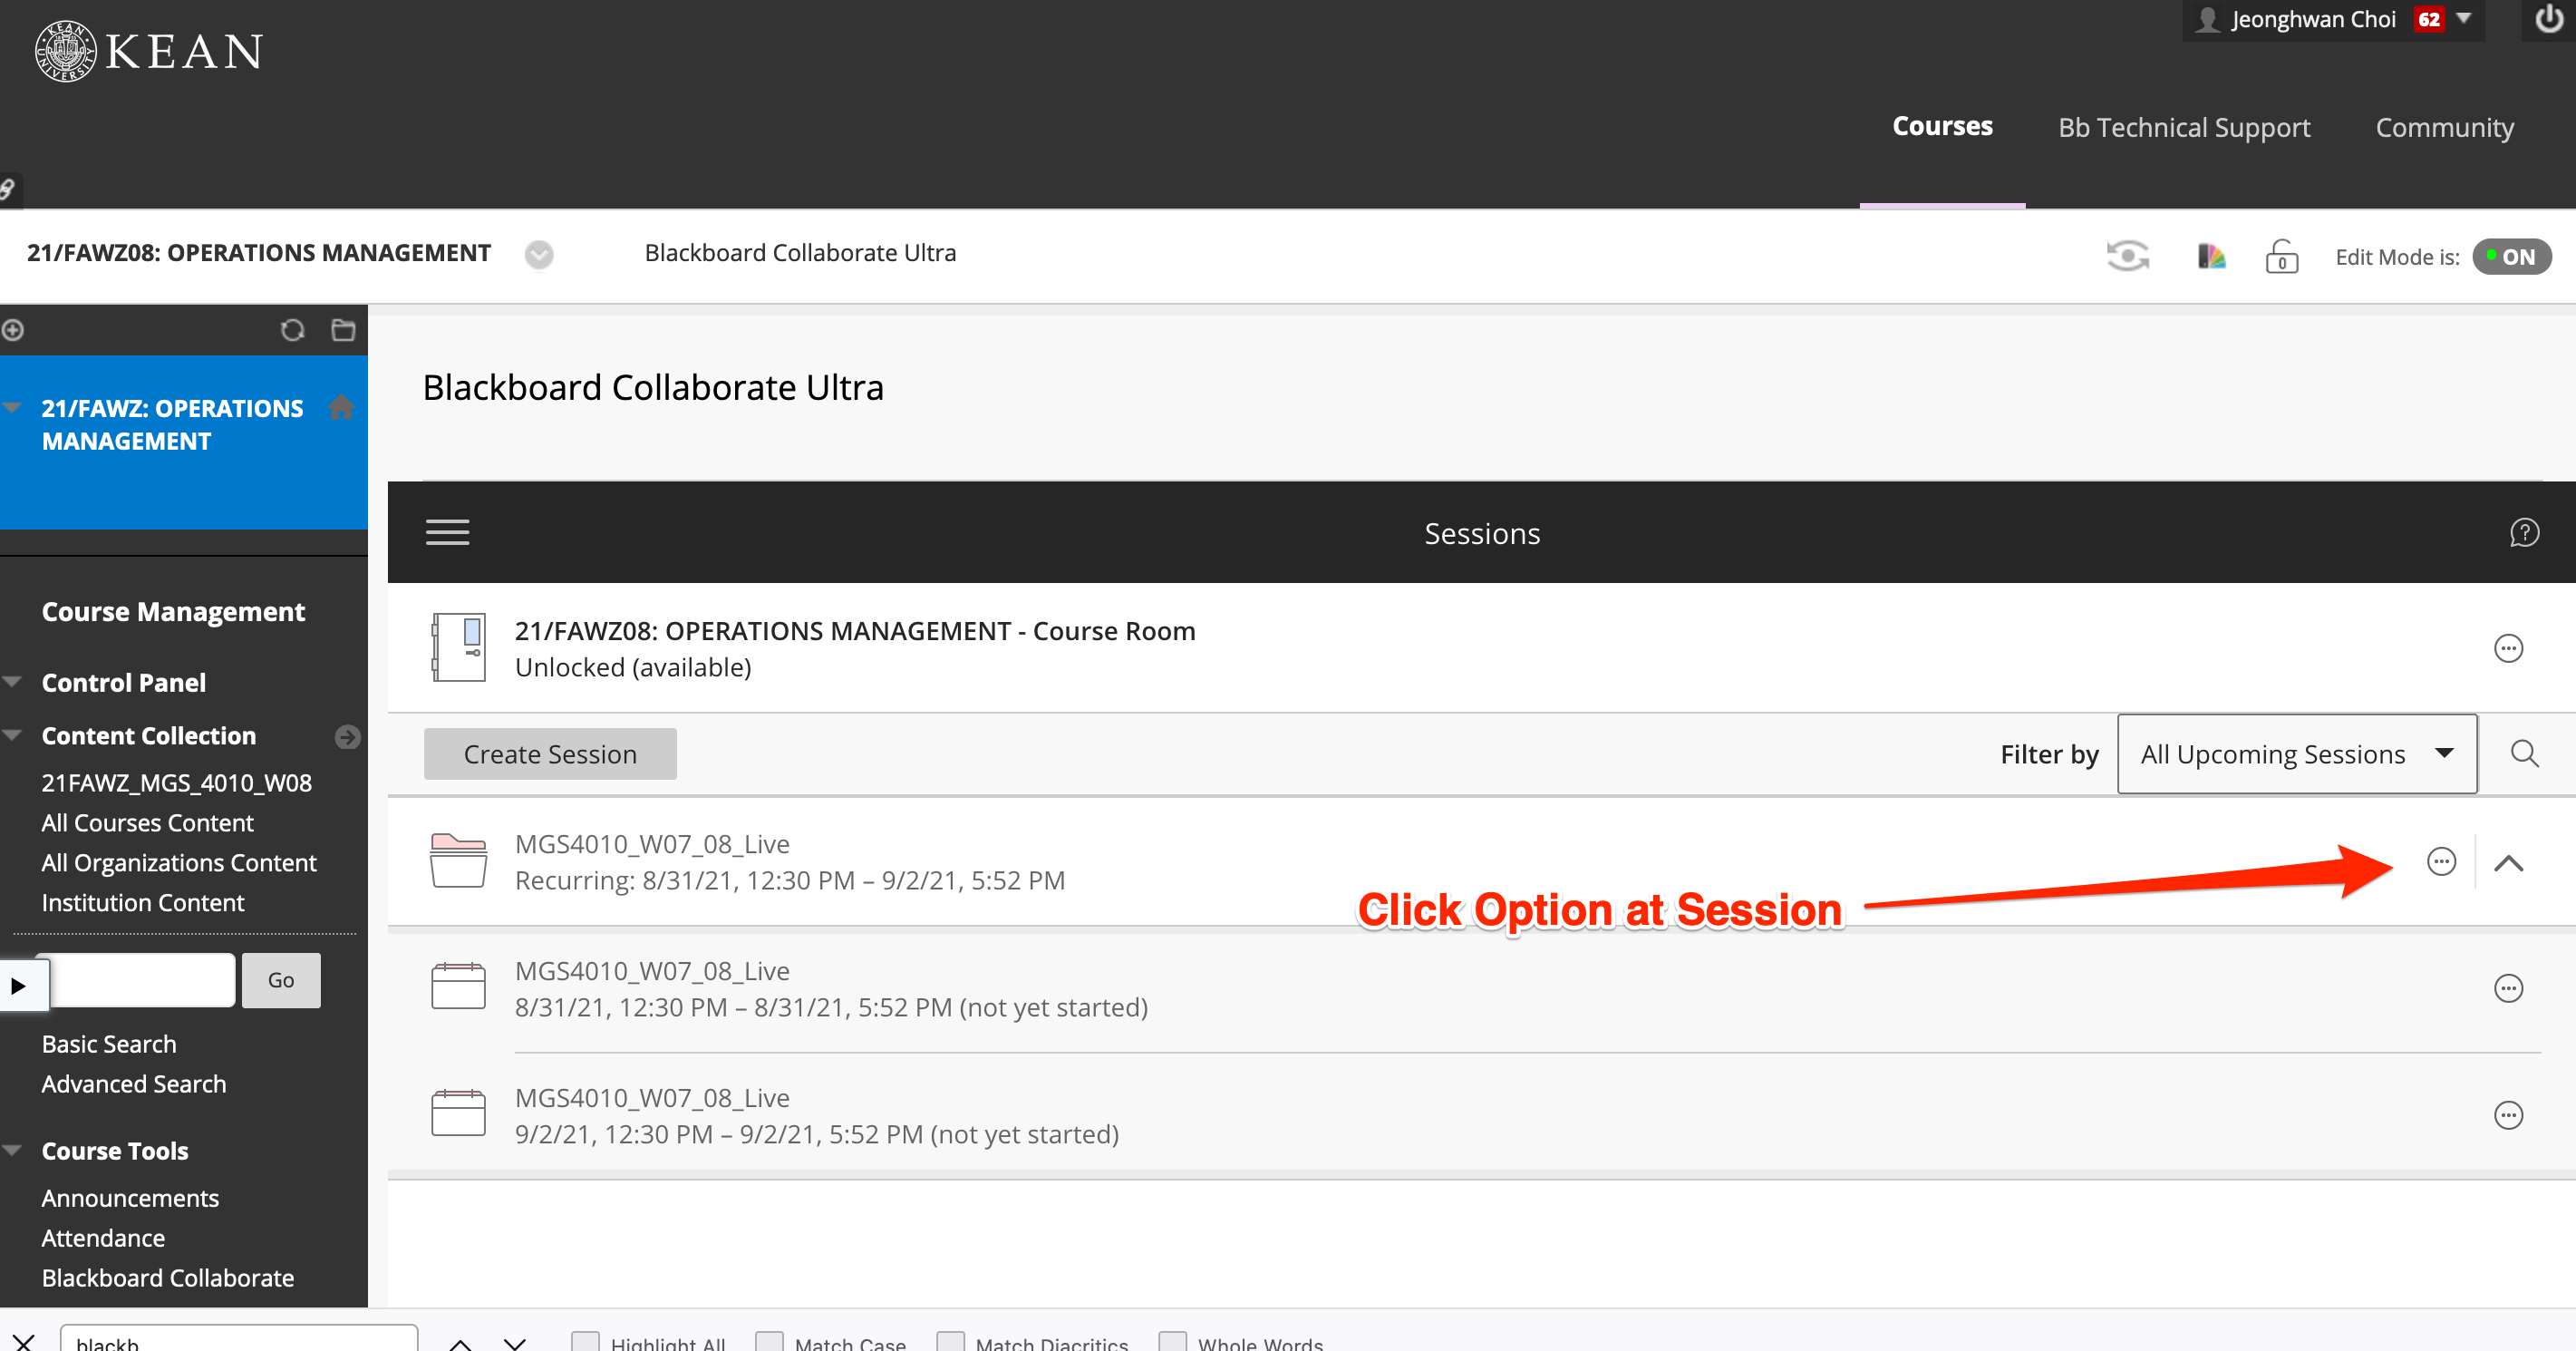Screen dimensions: 2576x1351
Task: Open Basic Search link
Action: coord(109,1044)
